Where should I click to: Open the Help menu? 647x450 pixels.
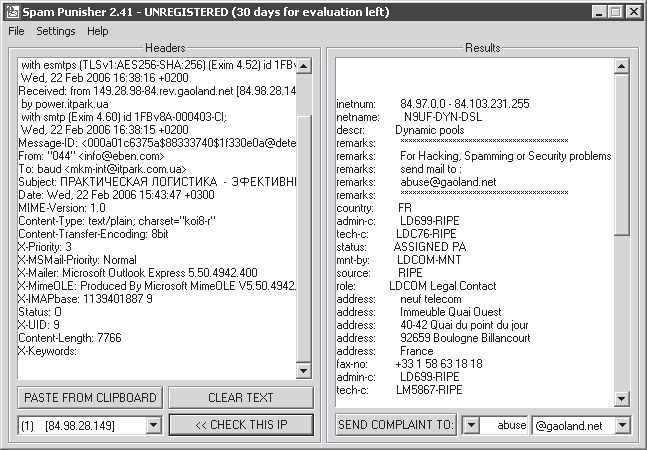98,31
